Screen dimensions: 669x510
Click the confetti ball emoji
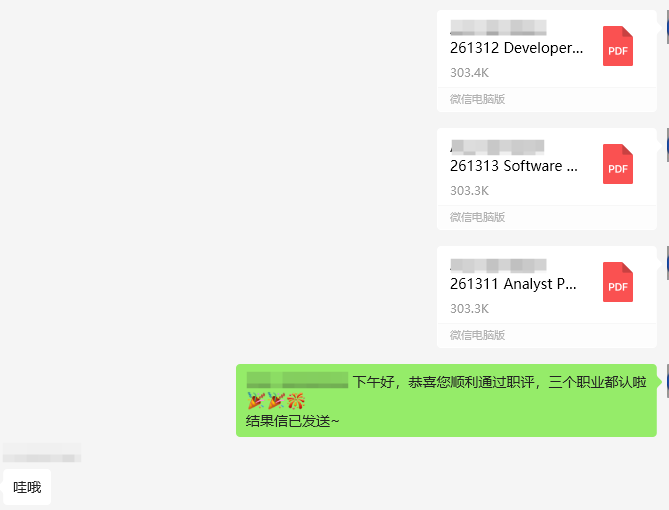click(296, 401)
